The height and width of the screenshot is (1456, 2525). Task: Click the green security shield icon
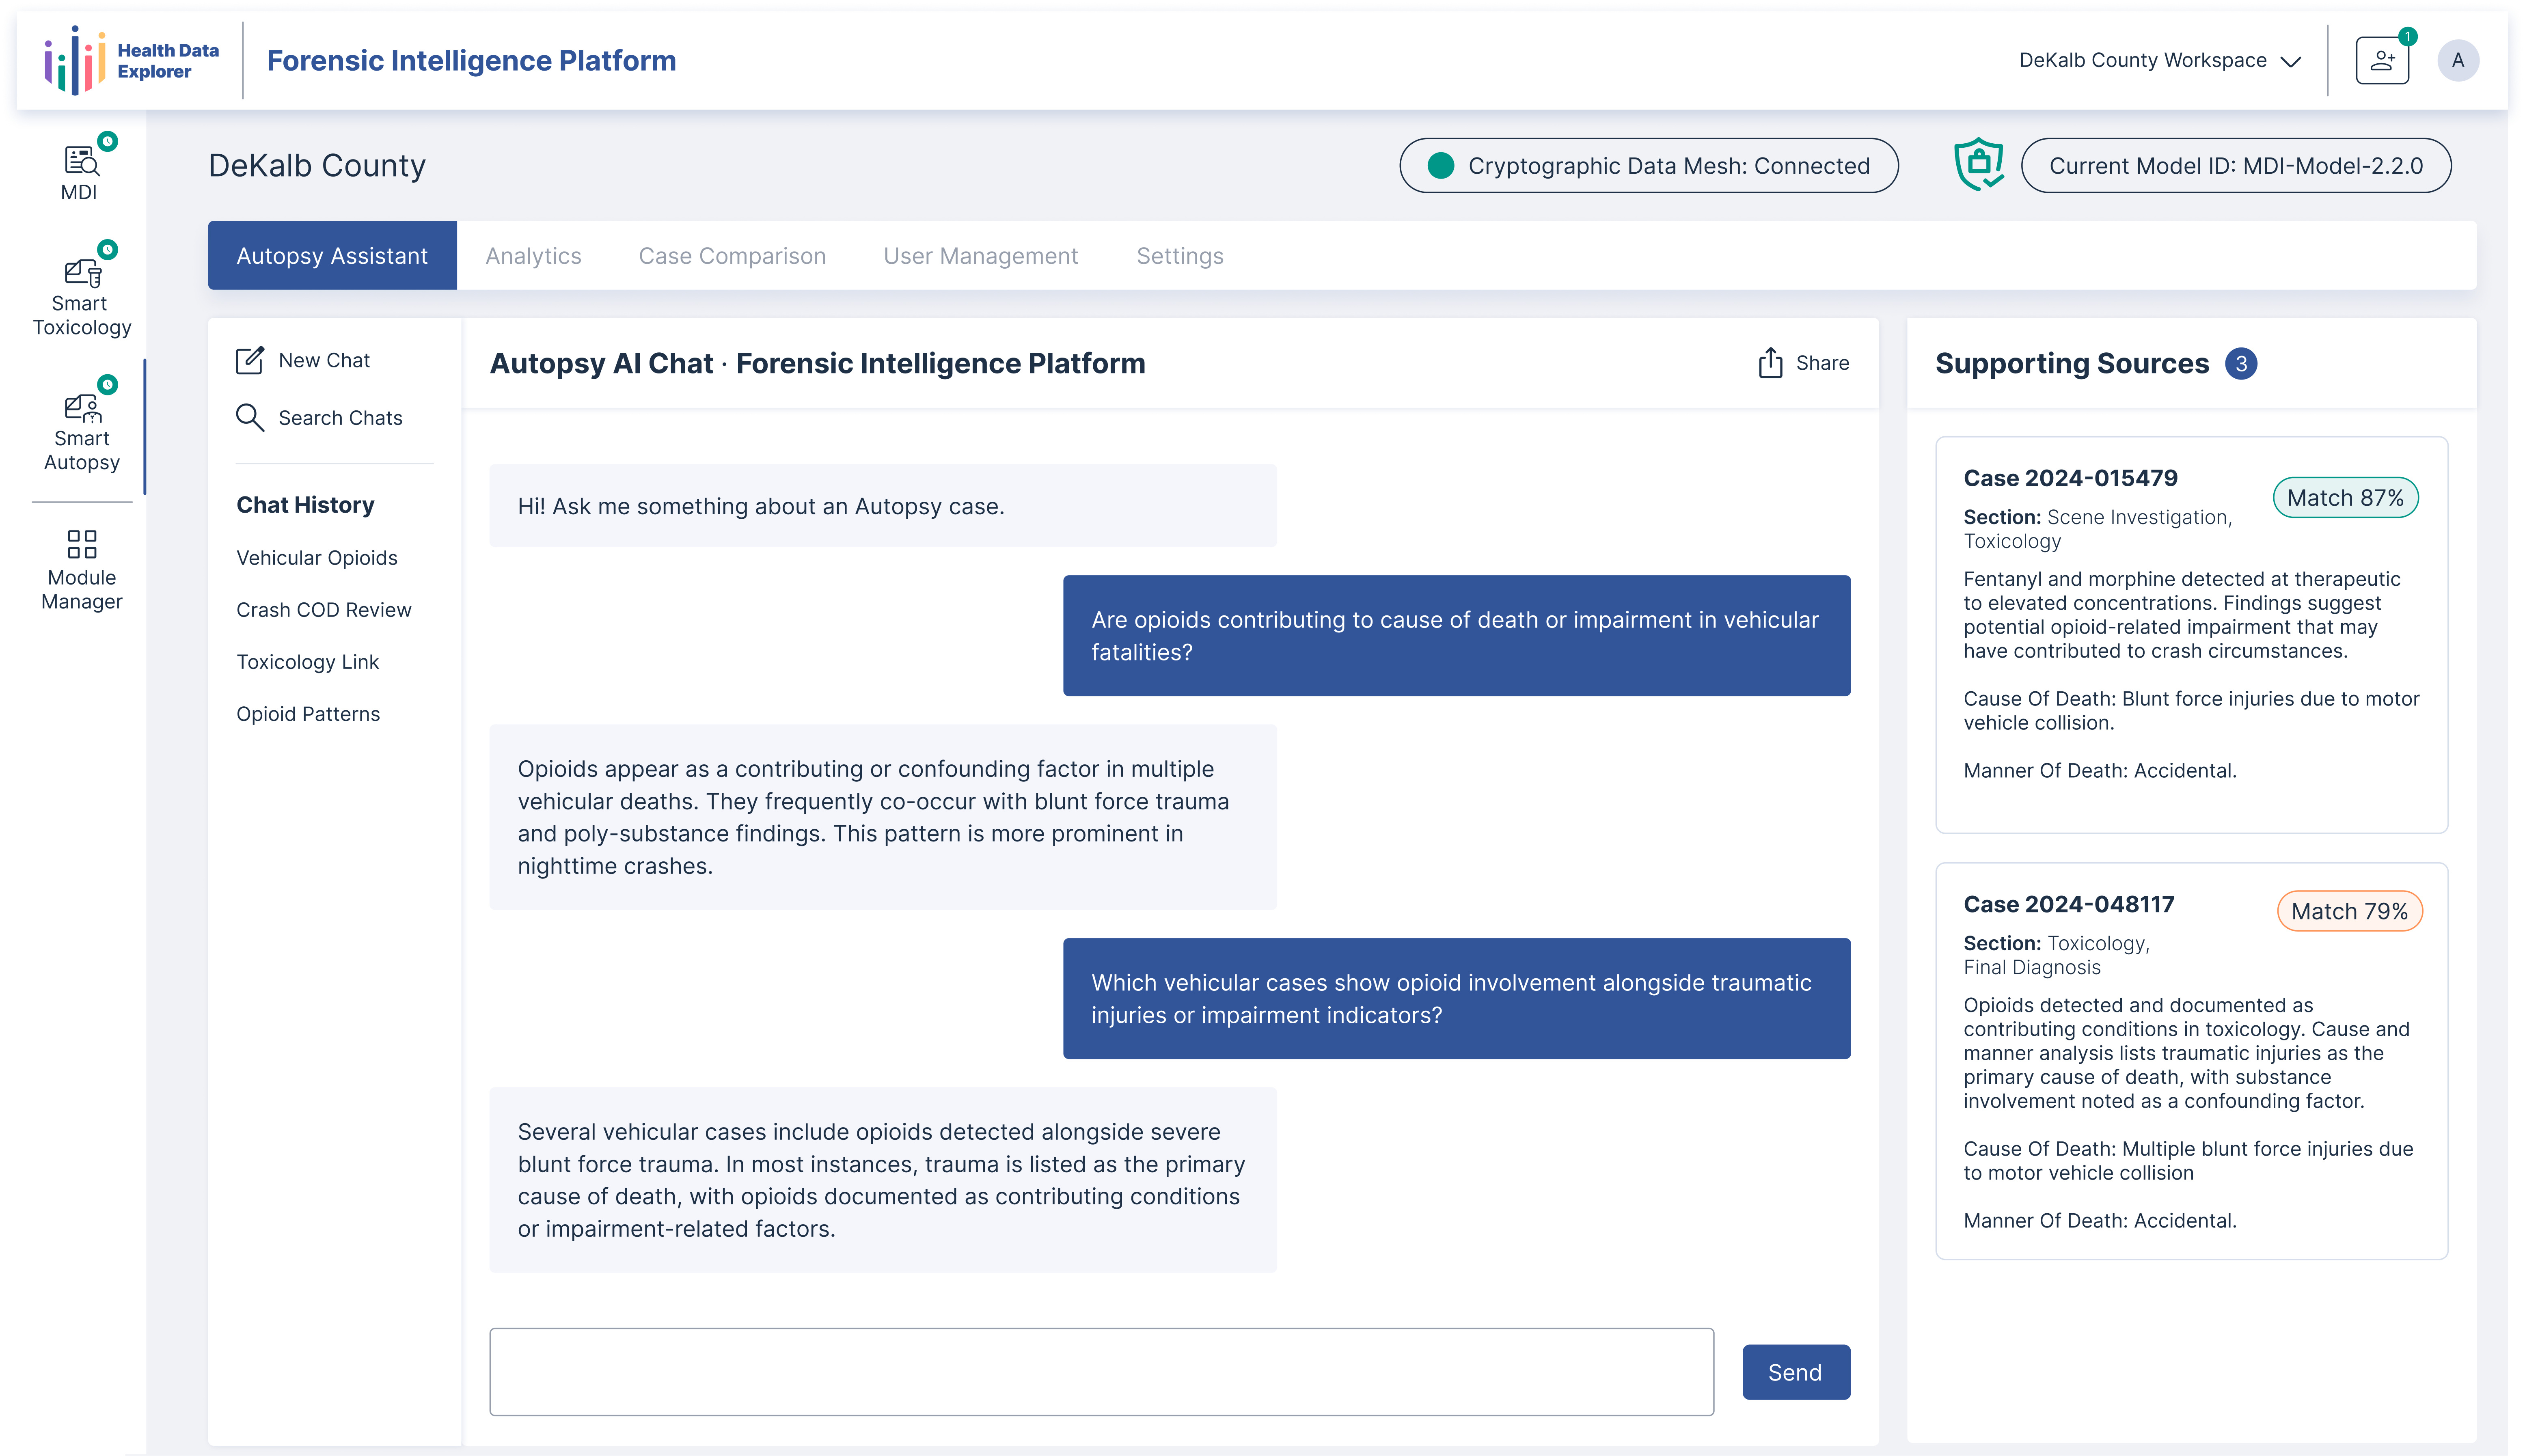1978,165
